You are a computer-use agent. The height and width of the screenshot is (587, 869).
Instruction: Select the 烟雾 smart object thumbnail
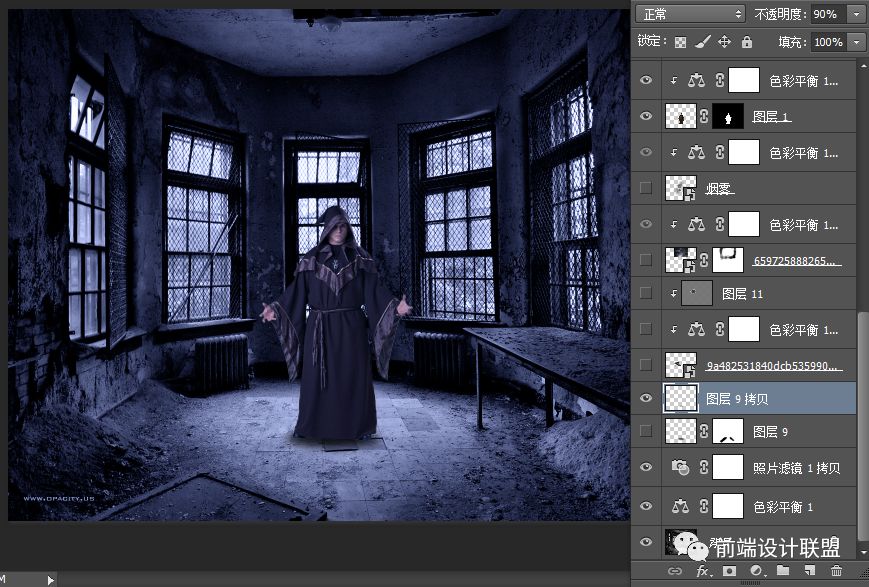(x=681, y=188)
